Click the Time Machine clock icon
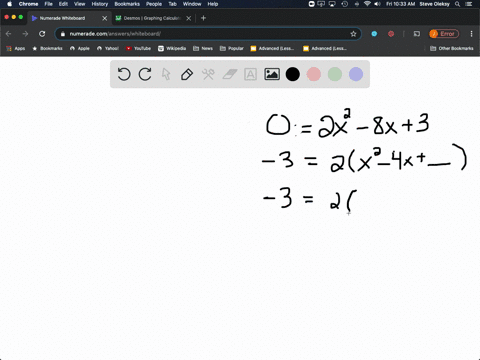The width and height of the screenshot is (480, 360). [x=345, y=4]
